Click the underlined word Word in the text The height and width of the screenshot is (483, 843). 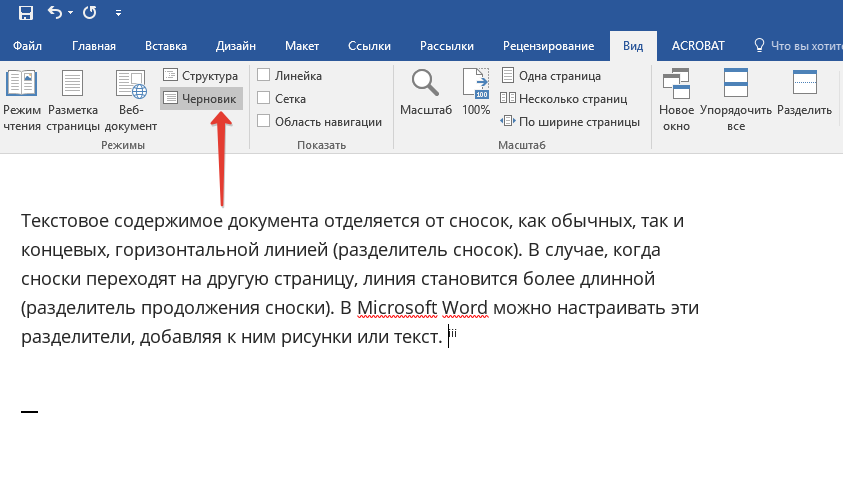click(x=465, y=308)
